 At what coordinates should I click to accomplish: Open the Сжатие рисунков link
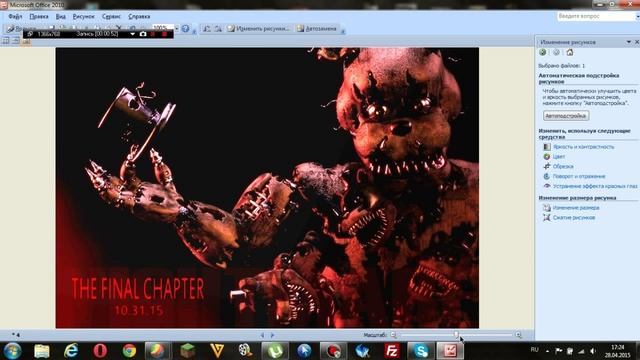click(574, 218)
